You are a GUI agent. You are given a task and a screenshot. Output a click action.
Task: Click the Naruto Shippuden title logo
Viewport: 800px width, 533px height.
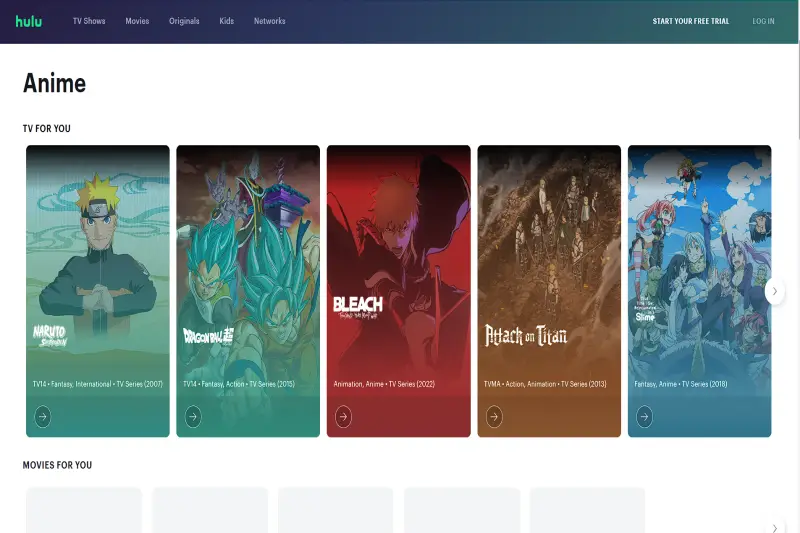click(x=50, y=336)
